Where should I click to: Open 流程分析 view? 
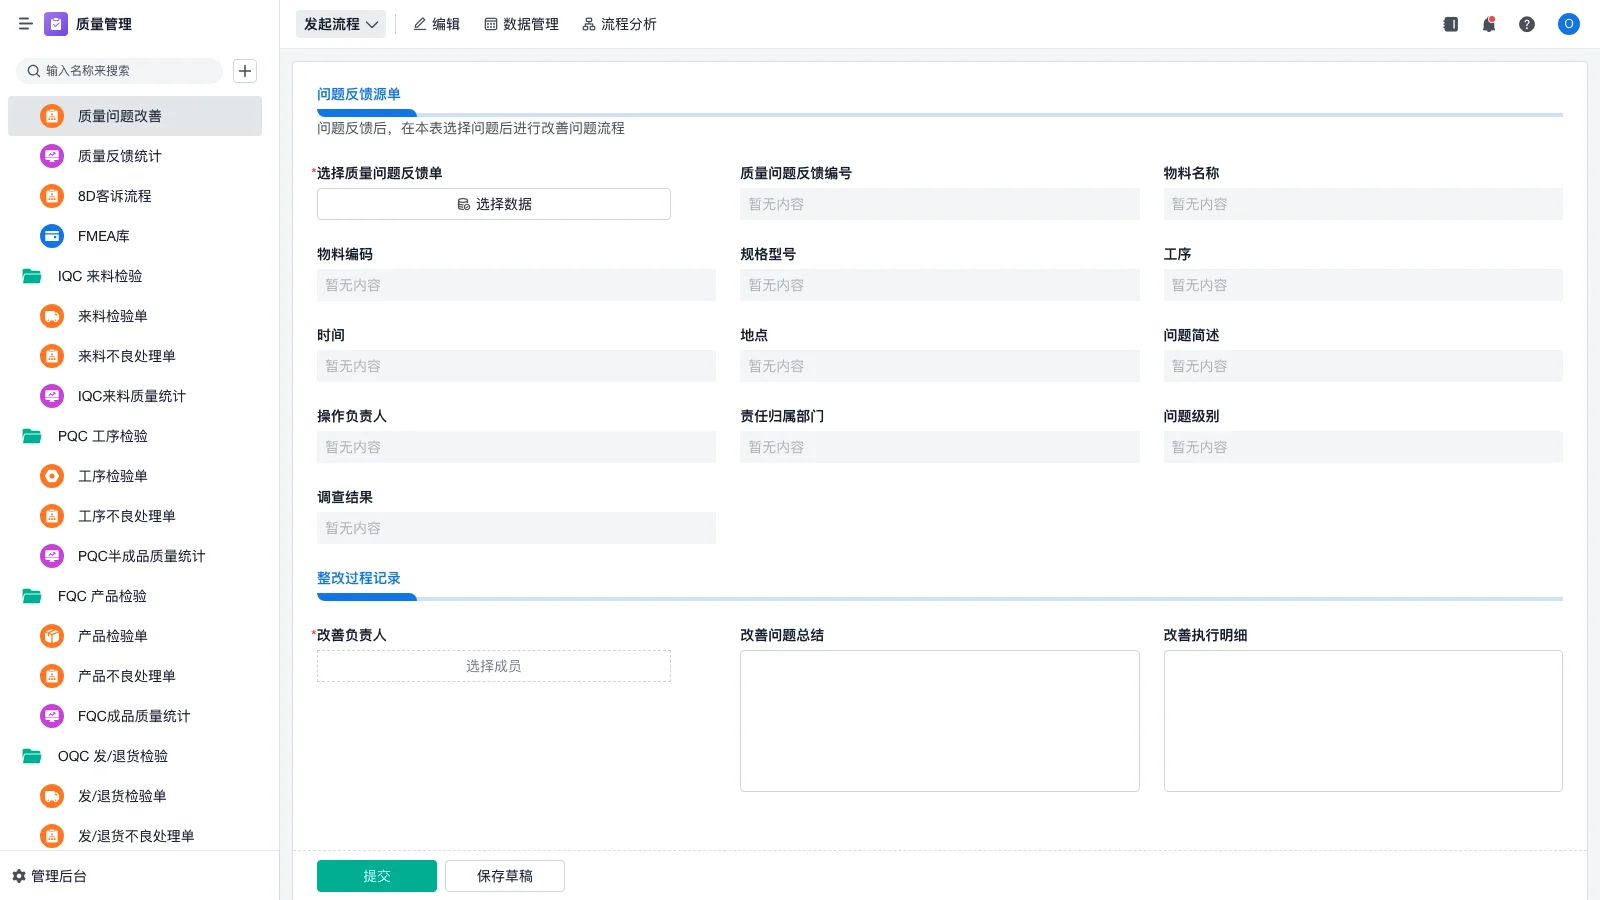tap(618, 24)
